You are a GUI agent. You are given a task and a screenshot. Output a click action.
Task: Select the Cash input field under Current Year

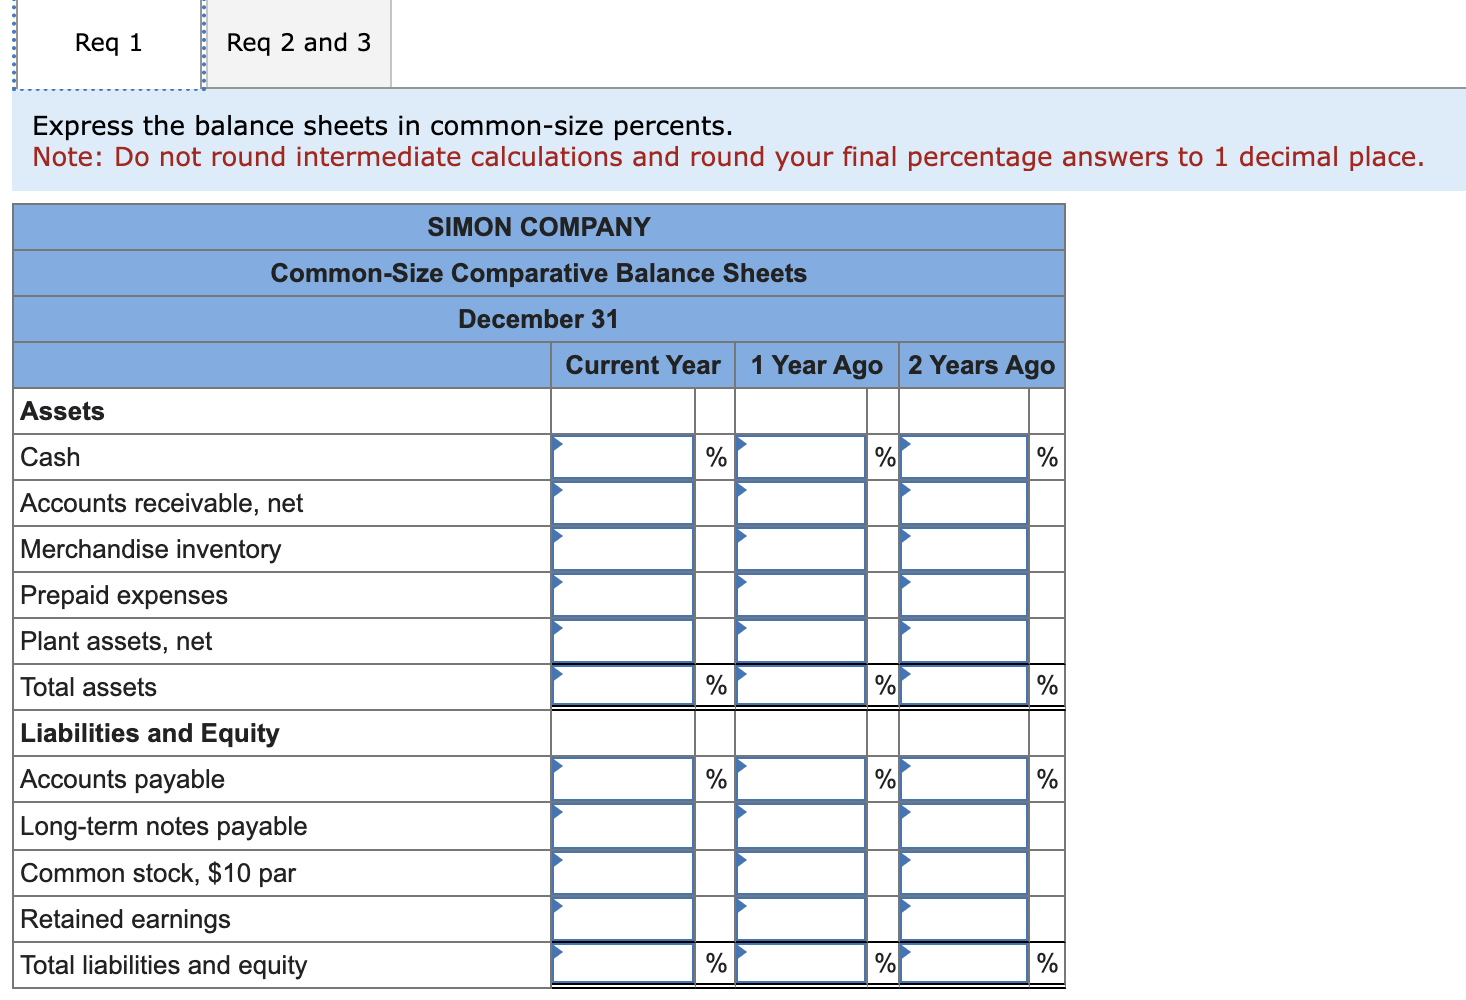[x=622, y=456]
